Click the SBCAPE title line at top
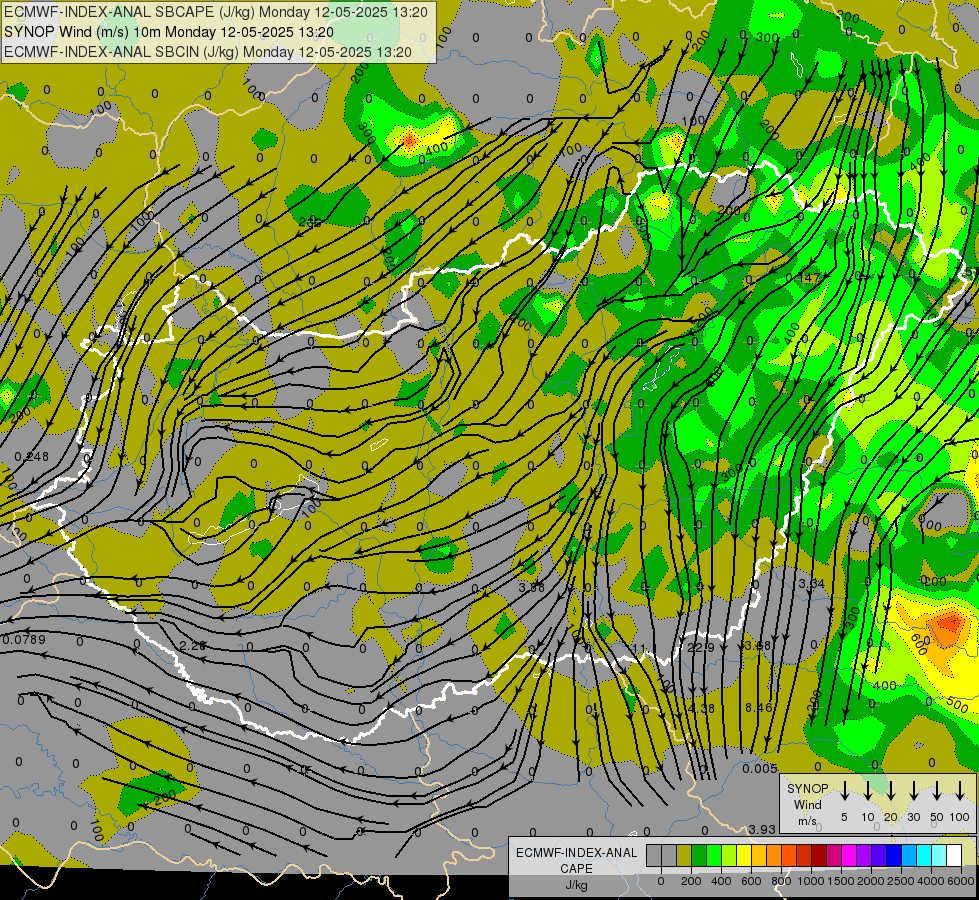The width and height of the screenshot is (979, 900). pyautogui.click(x=216, y=12)
